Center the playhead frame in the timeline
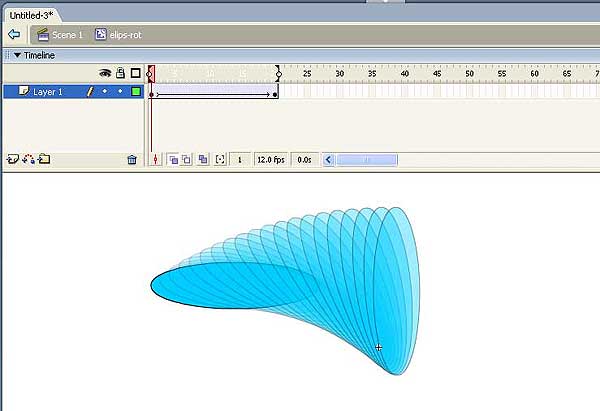 [x=154, y=159]
